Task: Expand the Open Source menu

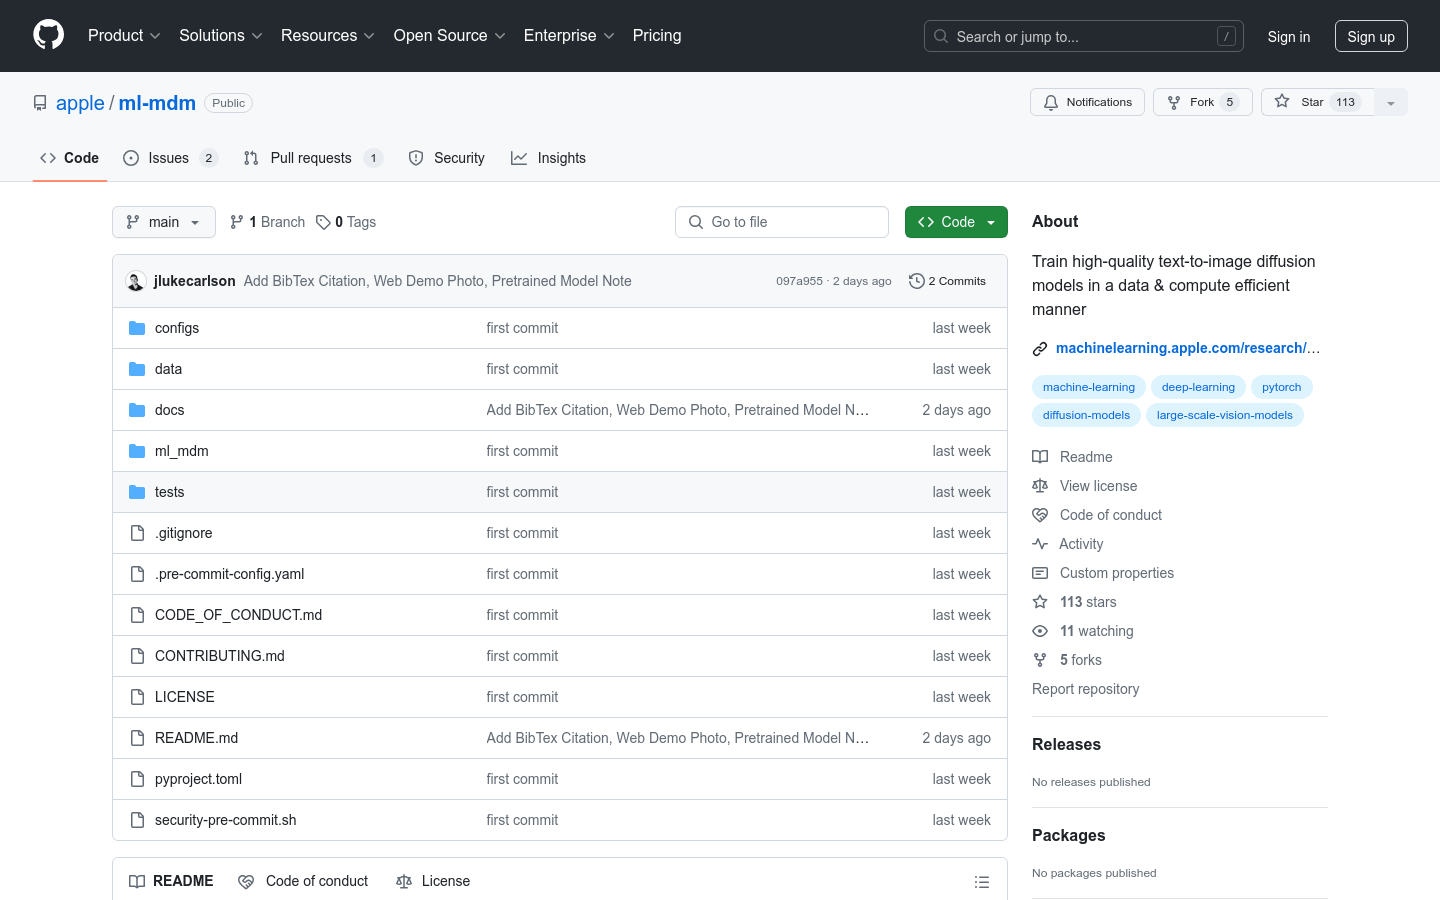Action: coord(450,35)
